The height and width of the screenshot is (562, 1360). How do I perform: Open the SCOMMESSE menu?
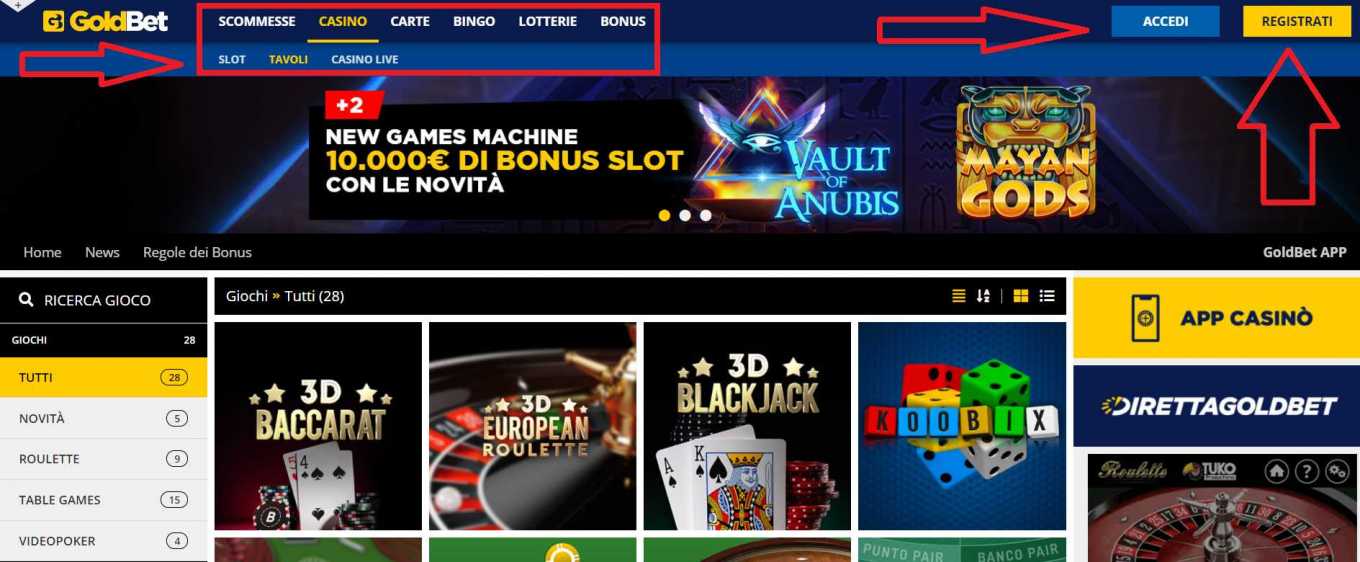point(257,21)
